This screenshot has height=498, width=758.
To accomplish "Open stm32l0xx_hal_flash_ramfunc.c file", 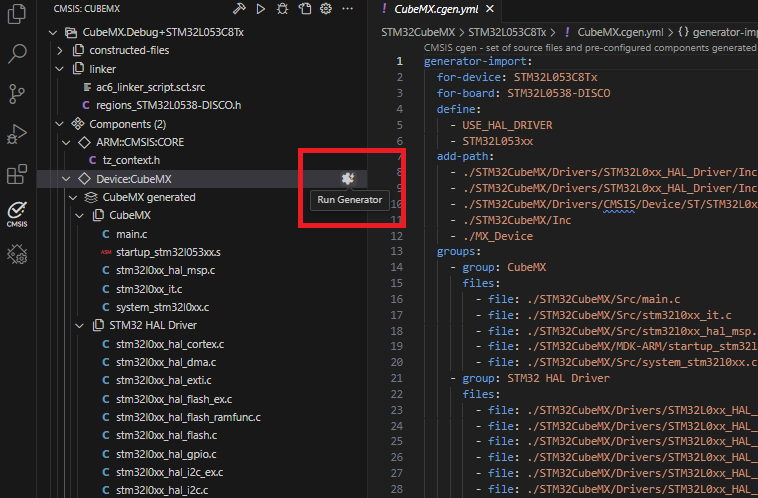I will coord(188,417).
